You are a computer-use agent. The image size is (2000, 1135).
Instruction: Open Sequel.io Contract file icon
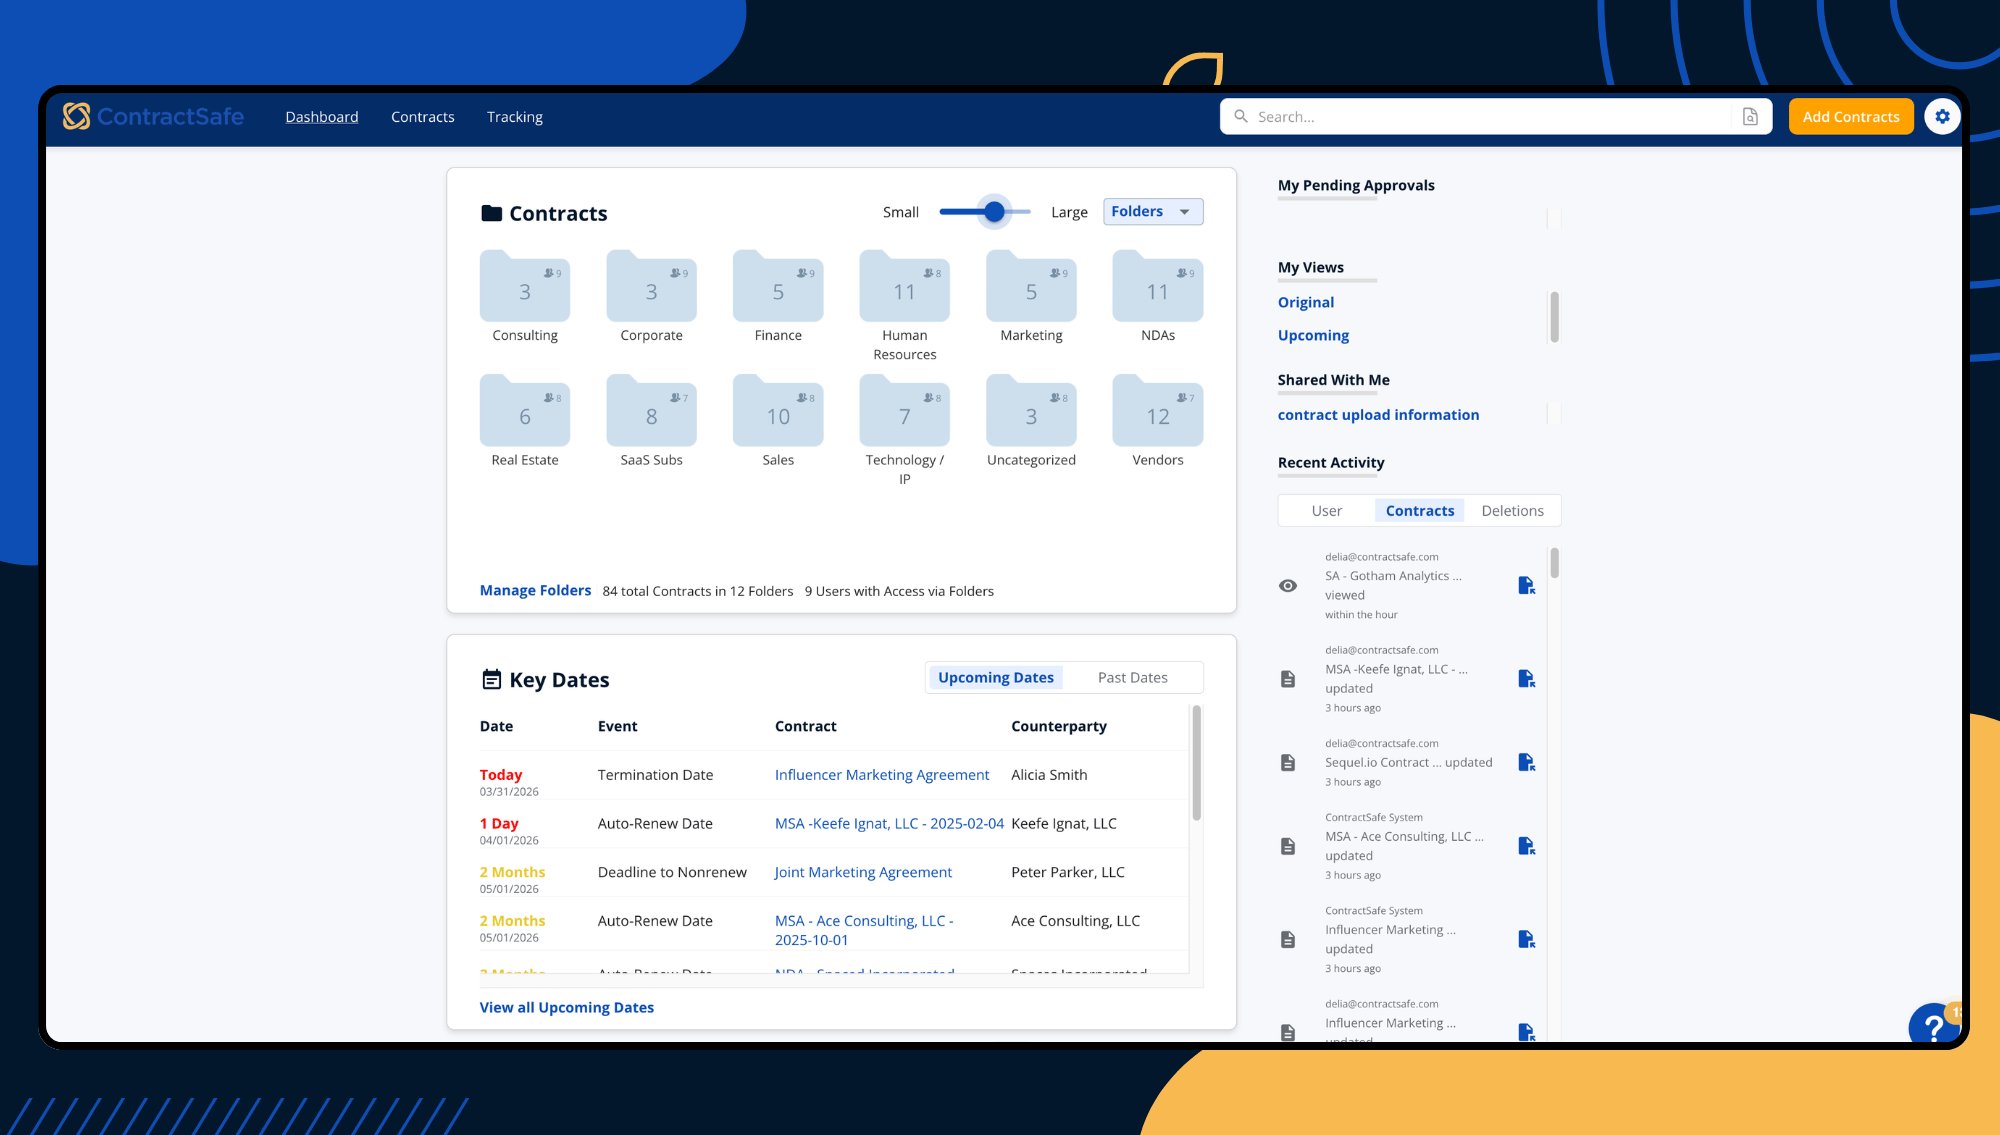coord(1526,763)
